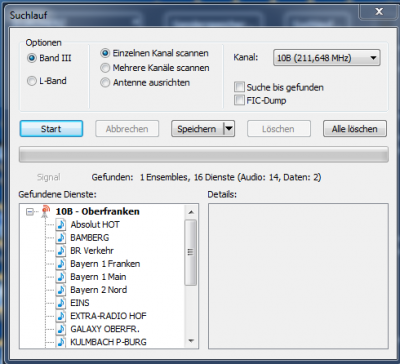Tick the FIC-Dump checkbox
400x364 pixels.
click(x=239, y=100)
